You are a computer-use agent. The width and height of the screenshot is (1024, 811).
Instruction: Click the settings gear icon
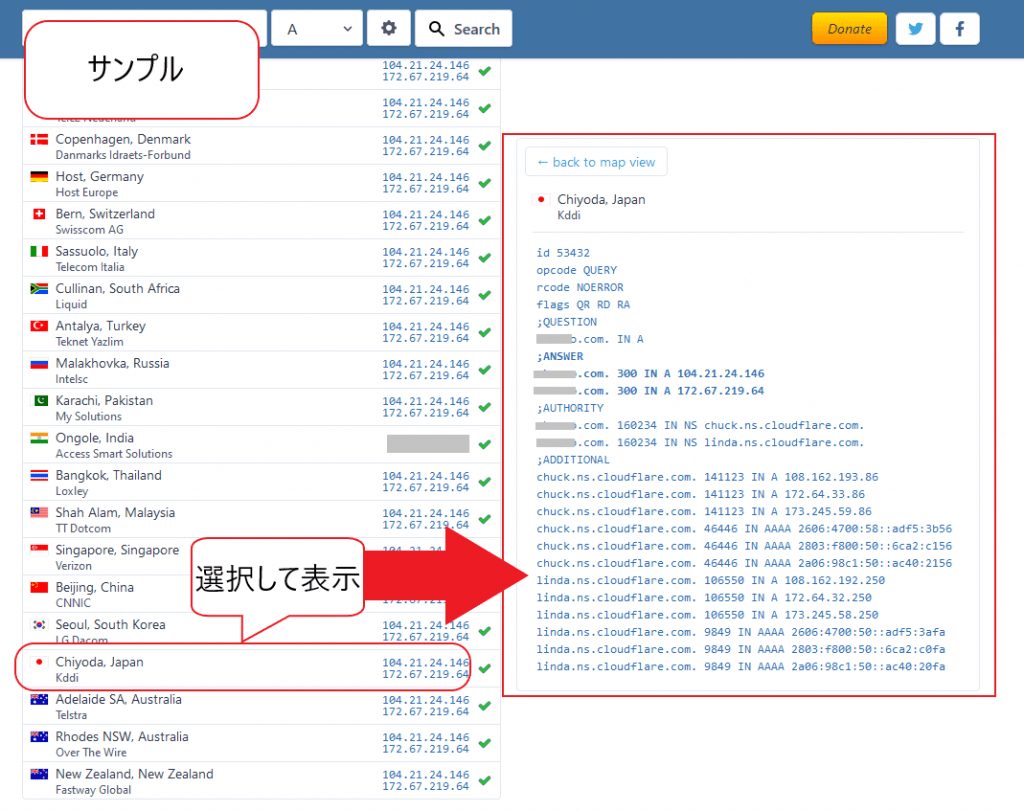coord(389,29)
